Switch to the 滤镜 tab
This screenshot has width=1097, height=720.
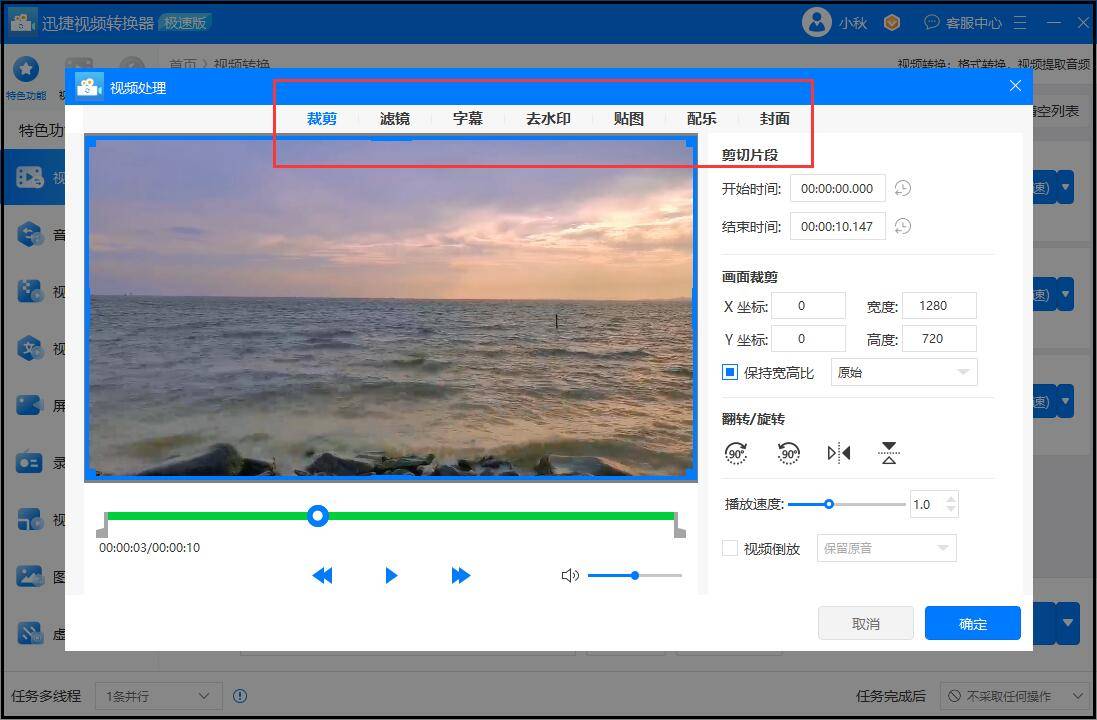pos(394,118)
